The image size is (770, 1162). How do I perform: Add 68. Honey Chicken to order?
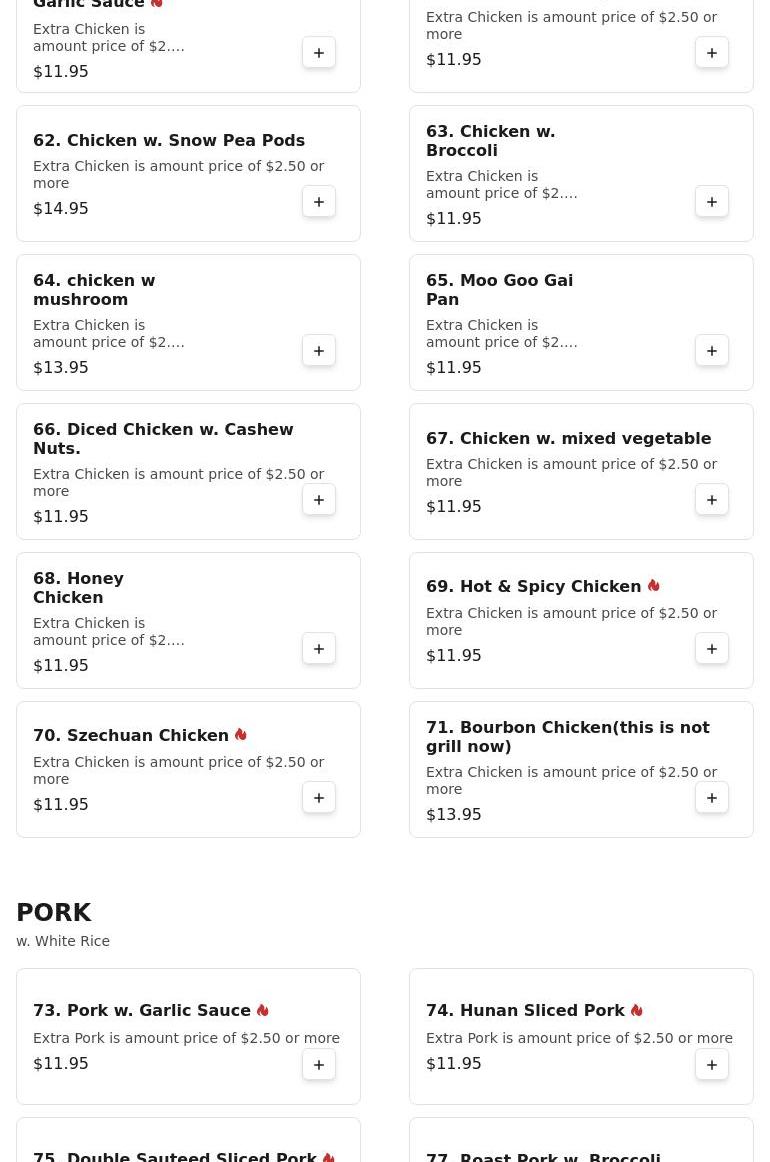coord(319,649)
